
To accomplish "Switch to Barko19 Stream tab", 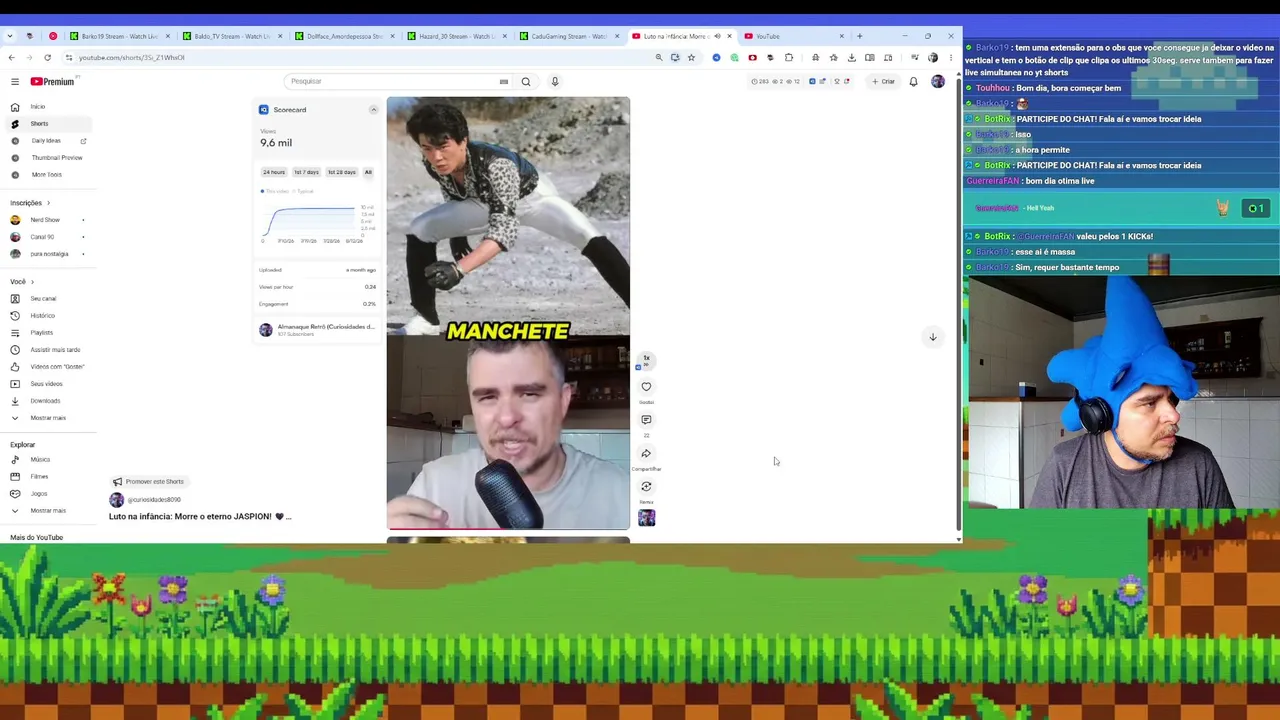I will tap(118, 36).
